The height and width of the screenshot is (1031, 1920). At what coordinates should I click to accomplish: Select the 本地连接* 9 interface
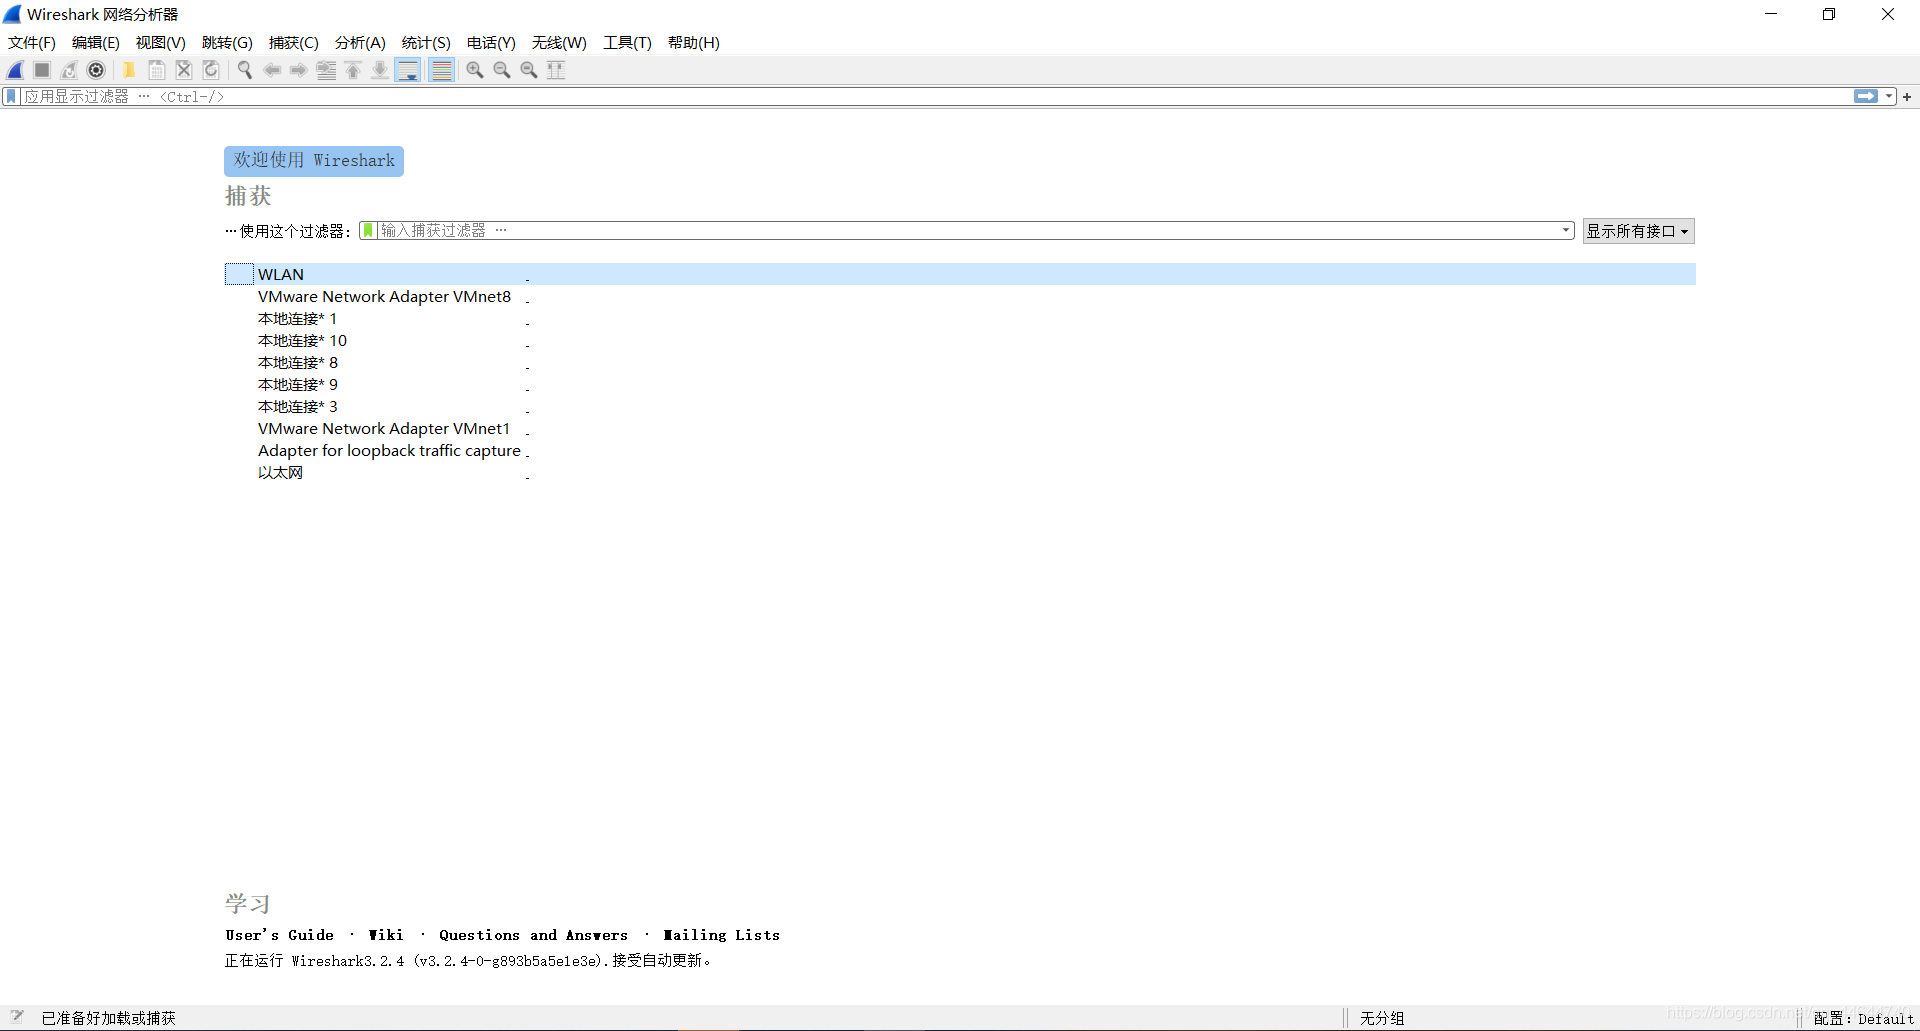click(x=960, y=385)
